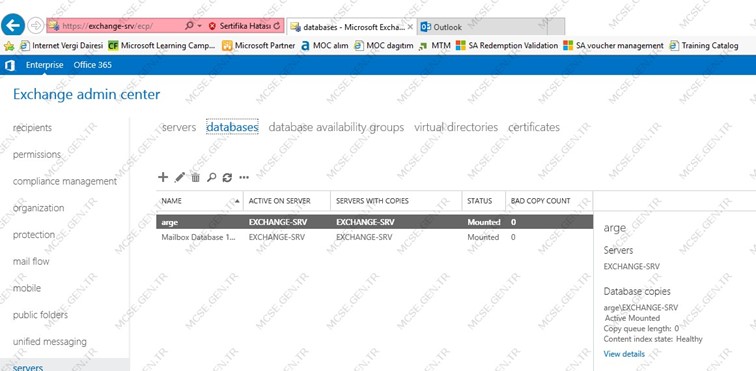Image resolution: width=756 pixels, height=371 pixels.
Task: Open mobile in the left navigation
Action: pyautogui.click(x=27, y=288)
